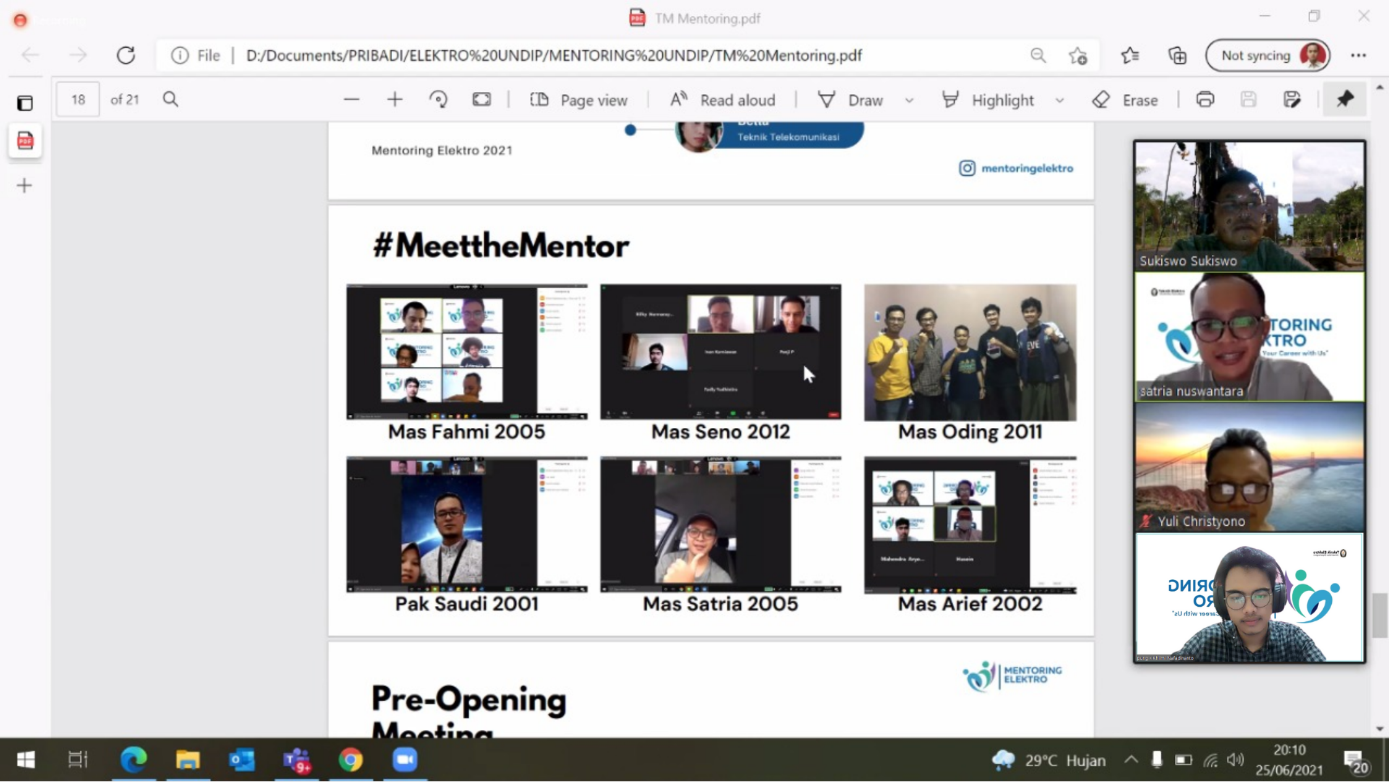The height and width of the screenshot is (782, 1389).
Task: Open the TM Mentoring PDF tab in sidebar
Action: (x=25, y=141)
